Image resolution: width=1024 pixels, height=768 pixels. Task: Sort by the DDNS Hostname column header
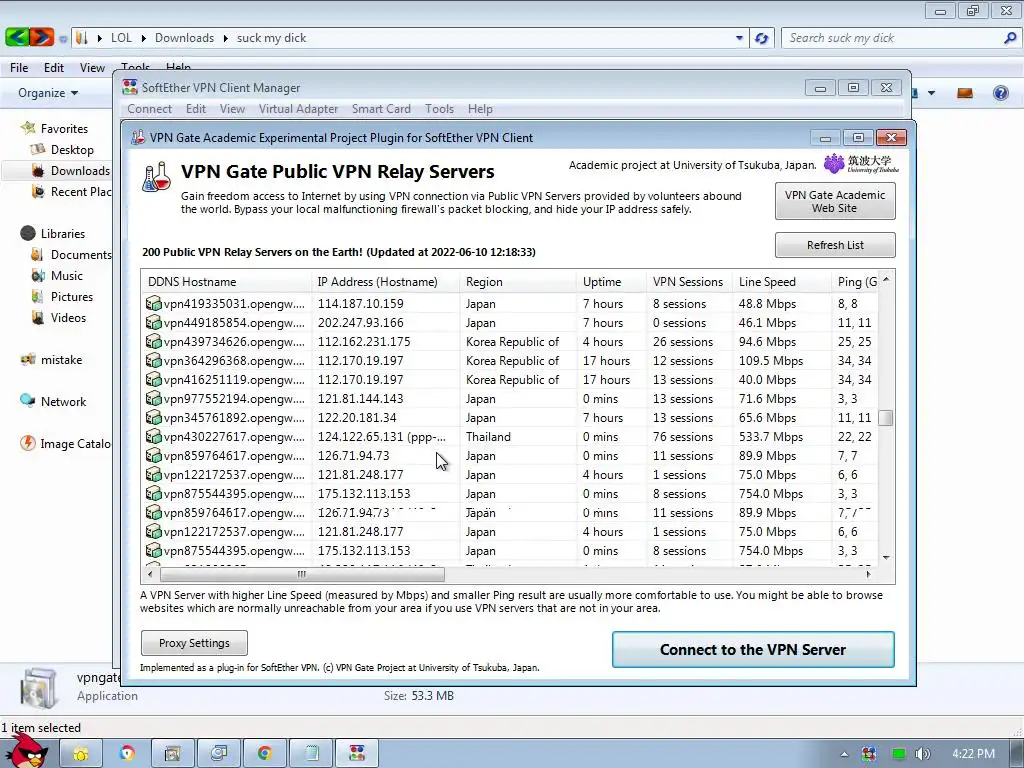point(227,281)
